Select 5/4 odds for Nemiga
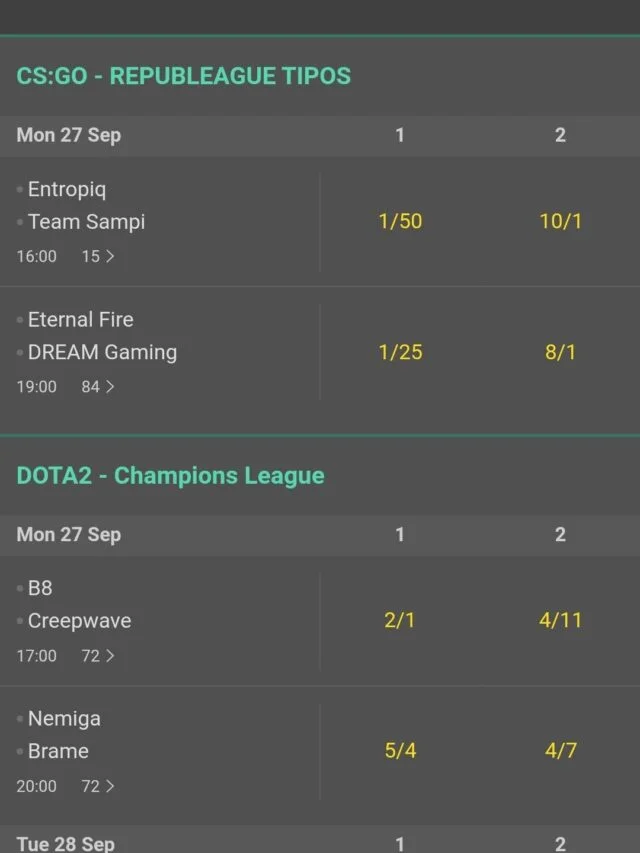This screenshot has height=853, width=640. click(400, 751)
